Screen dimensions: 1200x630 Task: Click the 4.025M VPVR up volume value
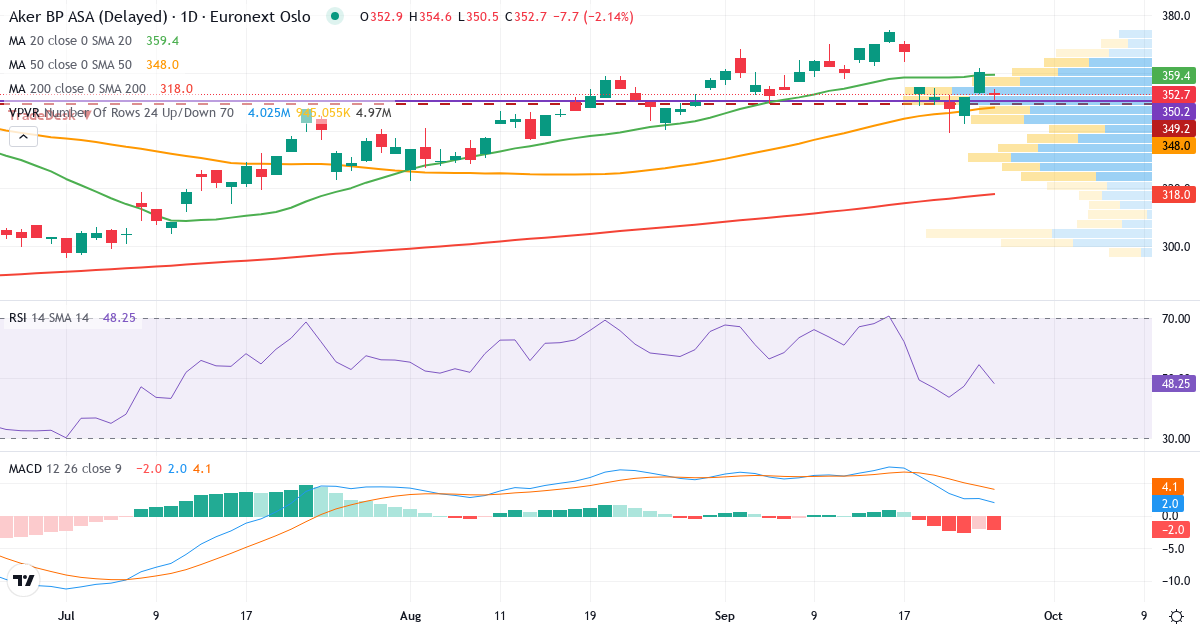point(269,113)
